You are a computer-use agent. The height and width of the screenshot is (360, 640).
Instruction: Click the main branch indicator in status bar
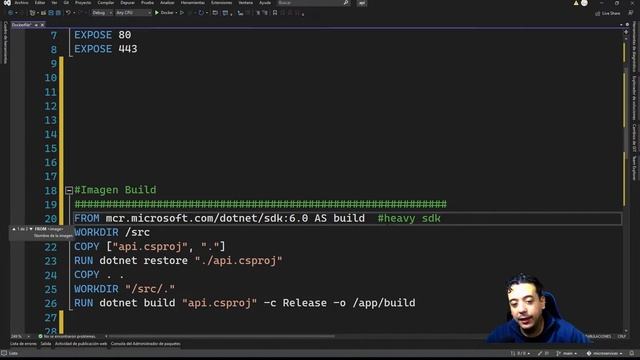pyautogui.click(x=567, y=353)
